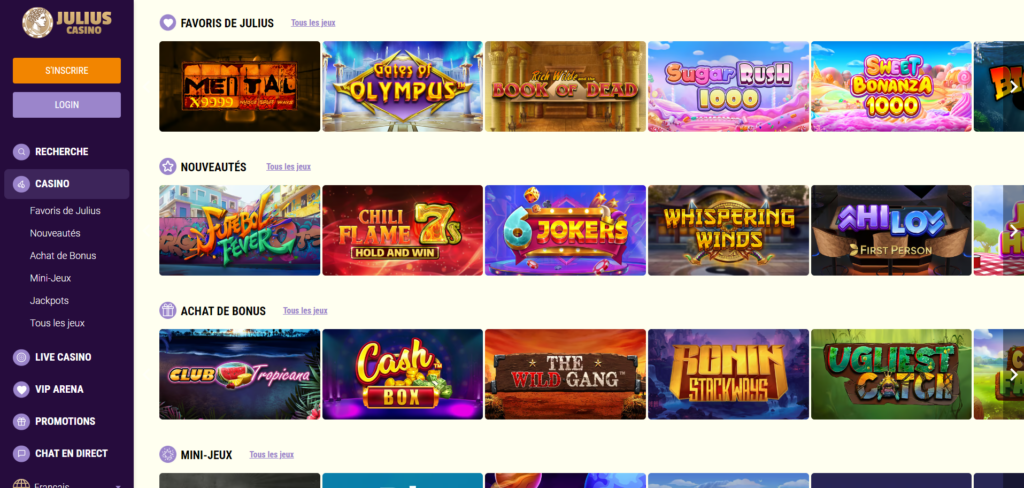
Task: Click the Nouveautés star icon
Action: (168, 167)
